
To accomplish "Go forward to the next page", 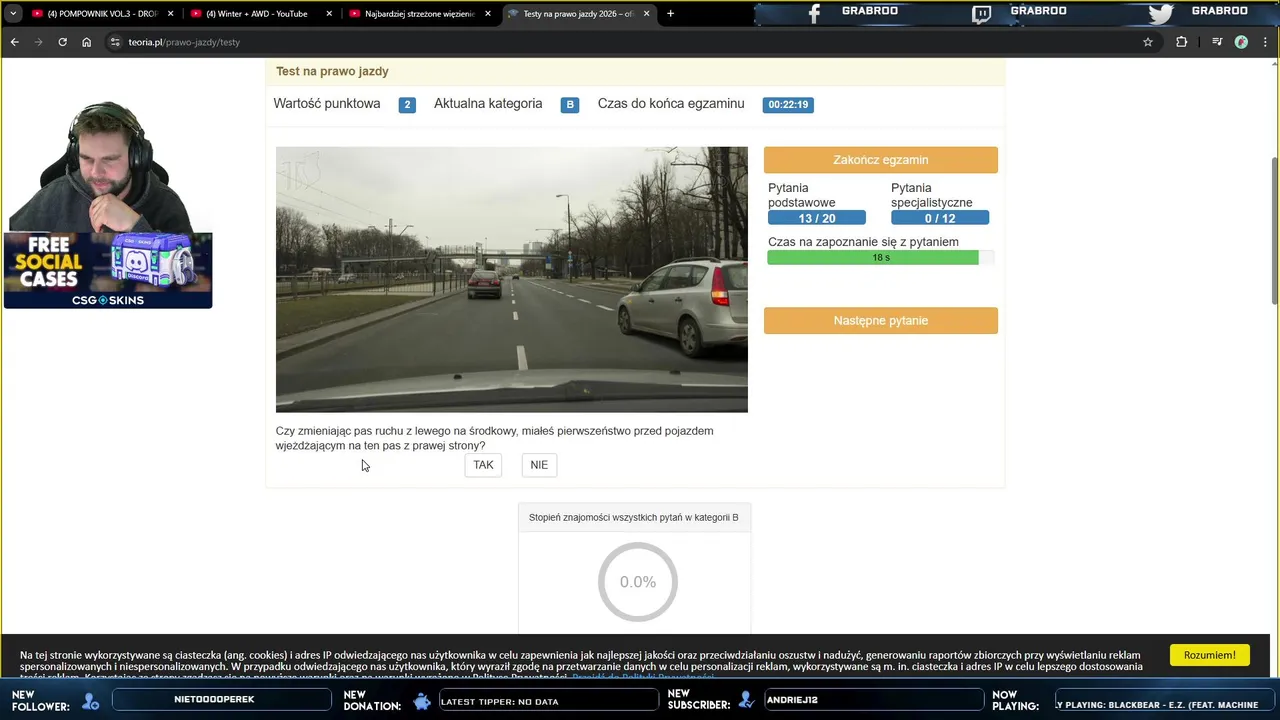I will [x=38, y=42].
